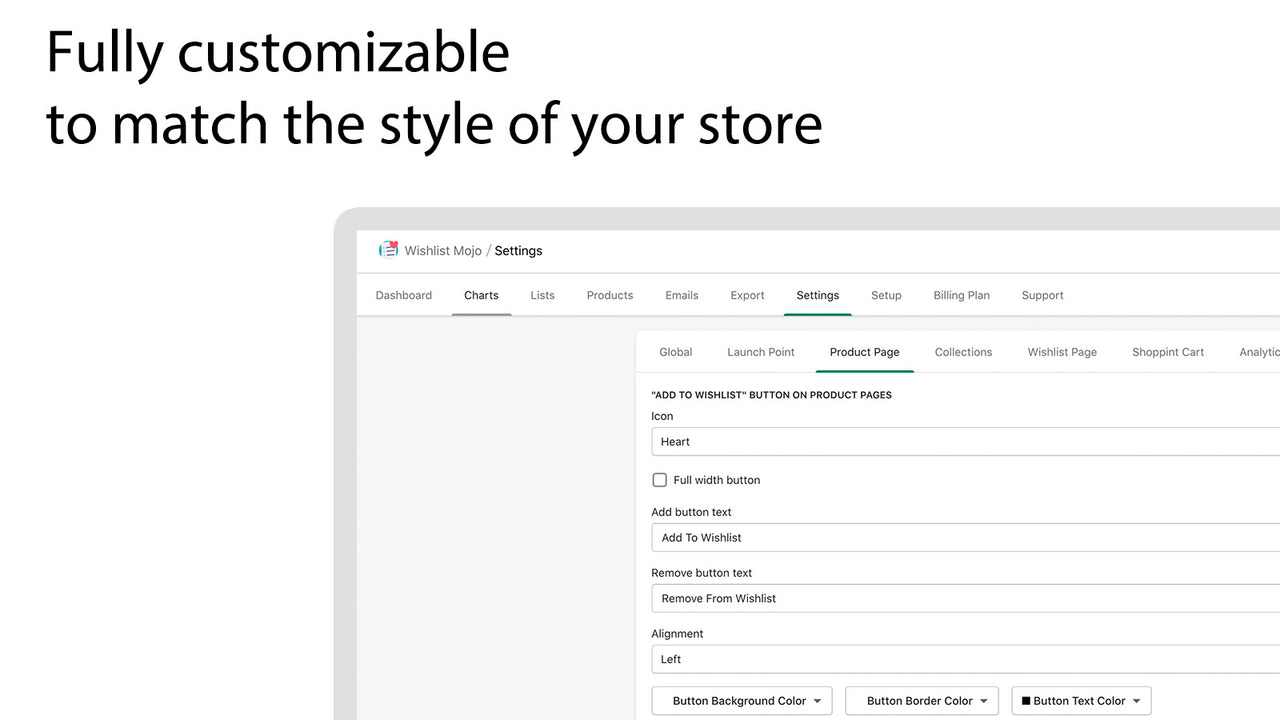Open the Wishlist Mojo breadcrumb link

point(443,251)
